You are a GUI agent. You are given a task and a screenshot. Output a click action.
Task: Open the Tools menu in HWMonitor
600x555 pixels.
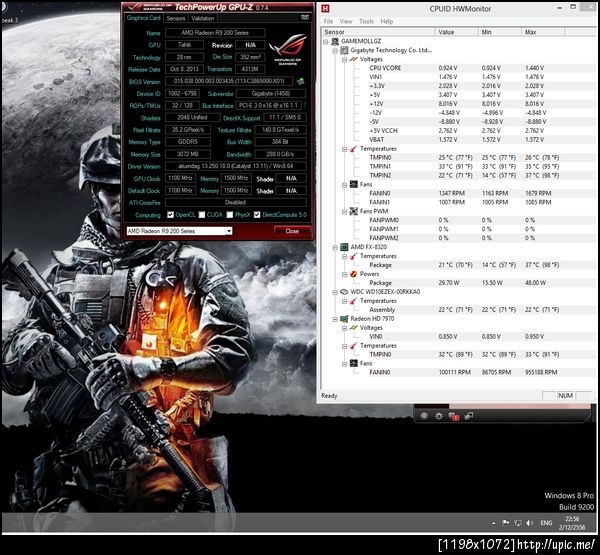click(x=366, y=21)
